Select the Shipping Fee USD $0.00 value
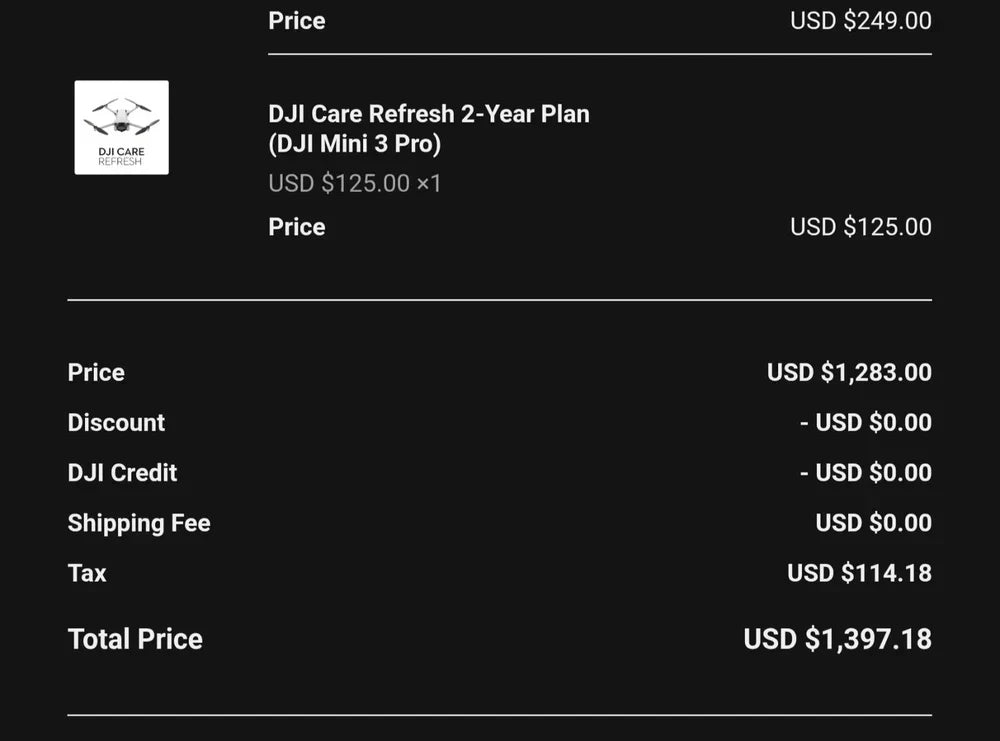The image size is (1000, 741). (873, 523)
